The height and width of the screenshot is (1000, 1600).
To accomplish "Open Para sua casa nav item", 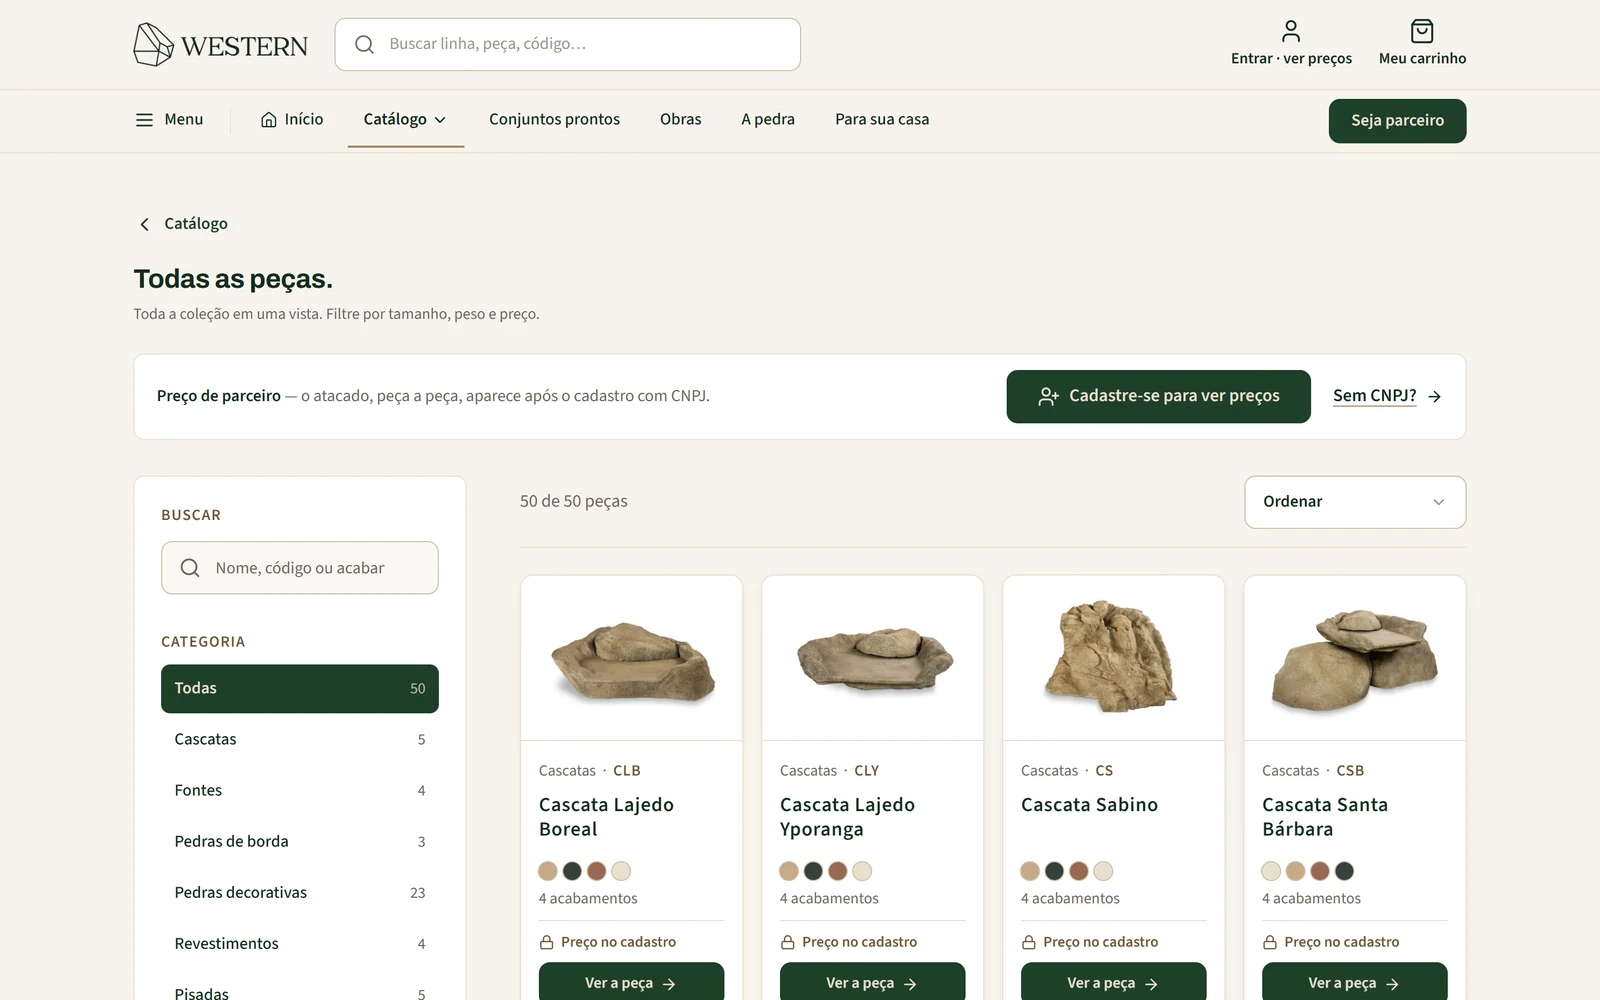I will [x=882, y=120].
